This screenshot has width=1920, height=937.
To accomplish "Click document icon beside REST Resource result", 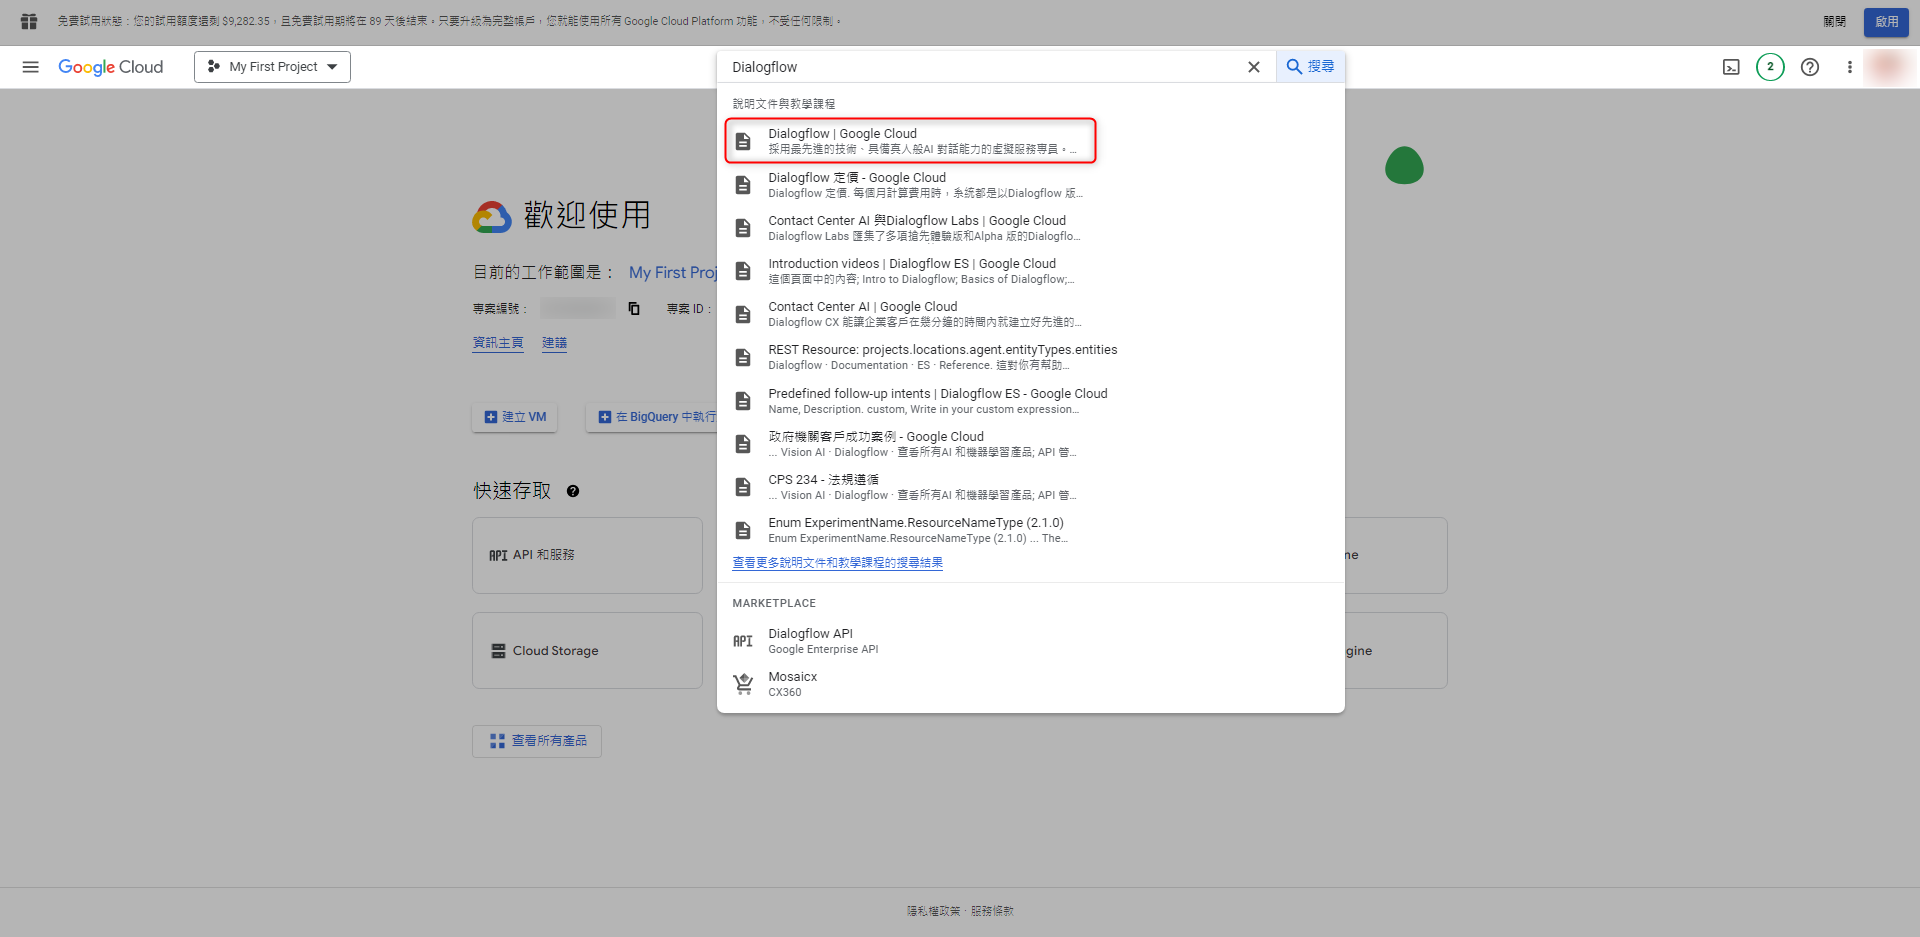I will click(x=743, y=357).
